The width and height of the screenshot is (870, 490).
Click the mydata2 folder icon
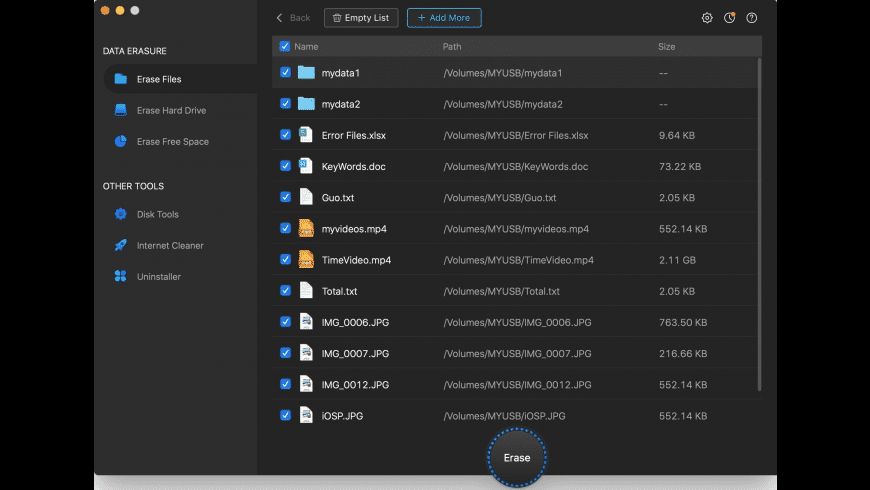[x=306, y=103]
